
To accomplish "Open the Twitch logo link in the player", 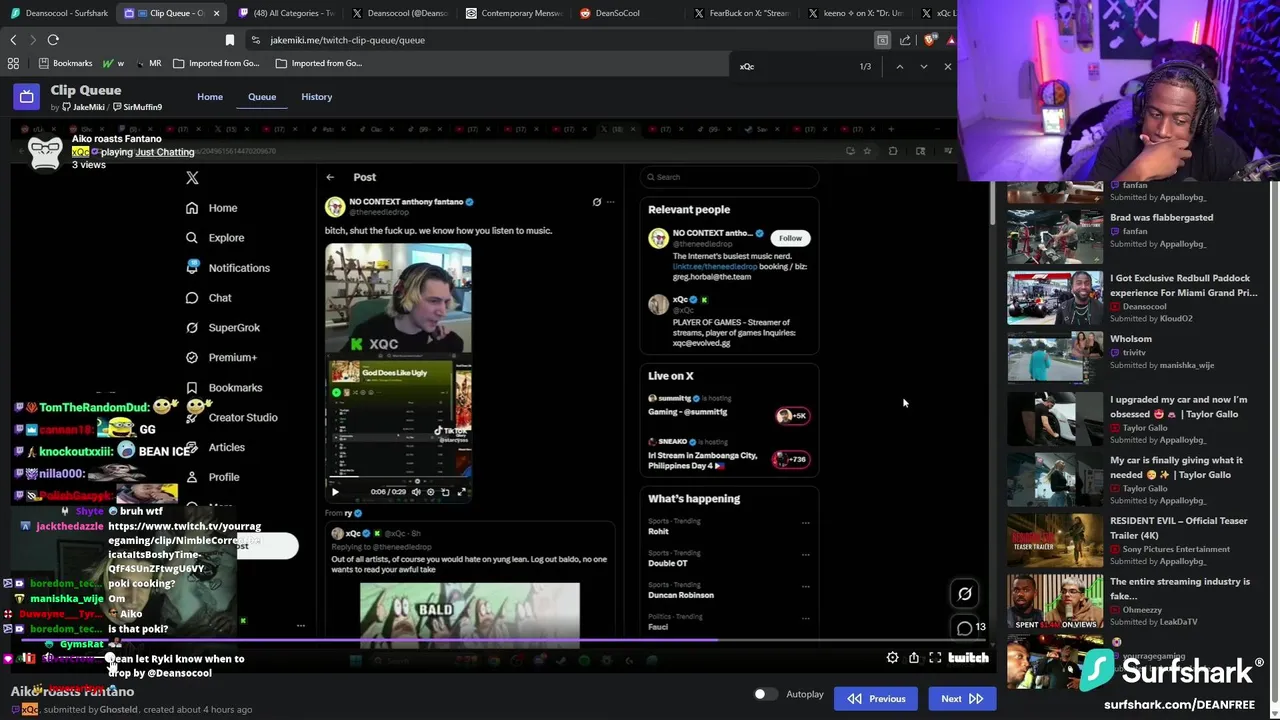I will tap(968, 657).
